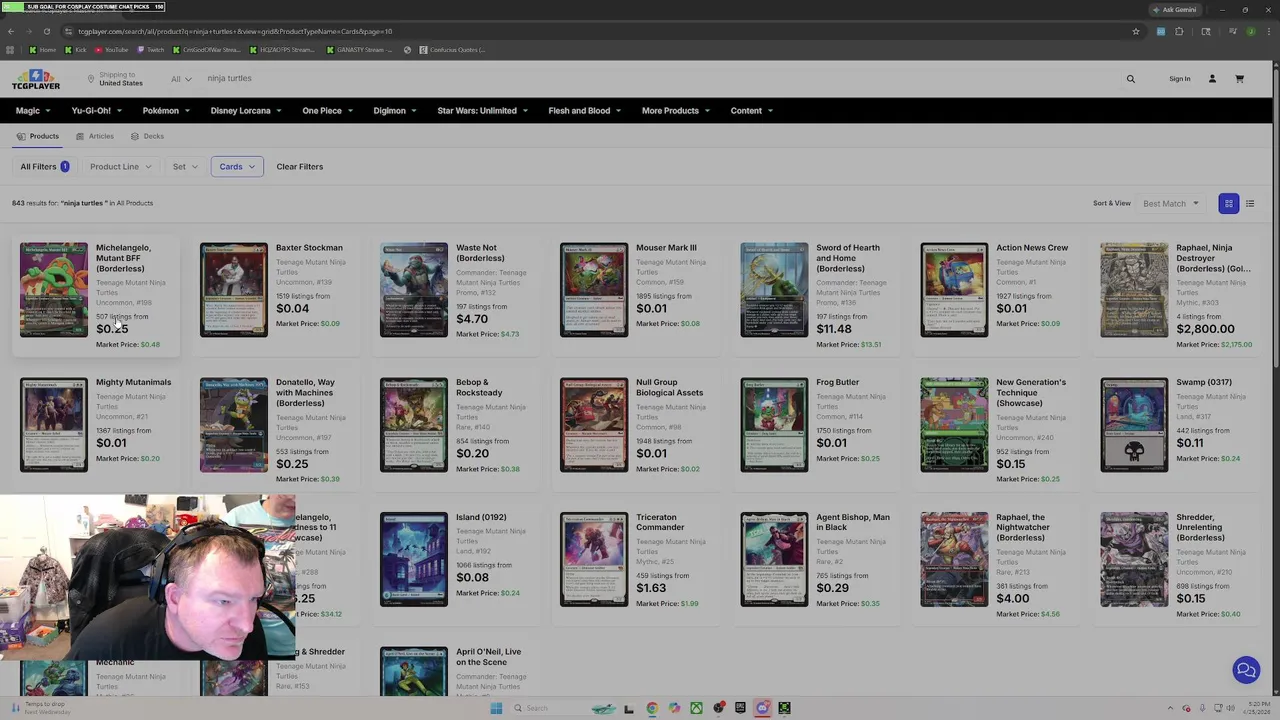Open the YouTube bookmark
This screenshot has width=1280, height=720.
coord(111,50)
